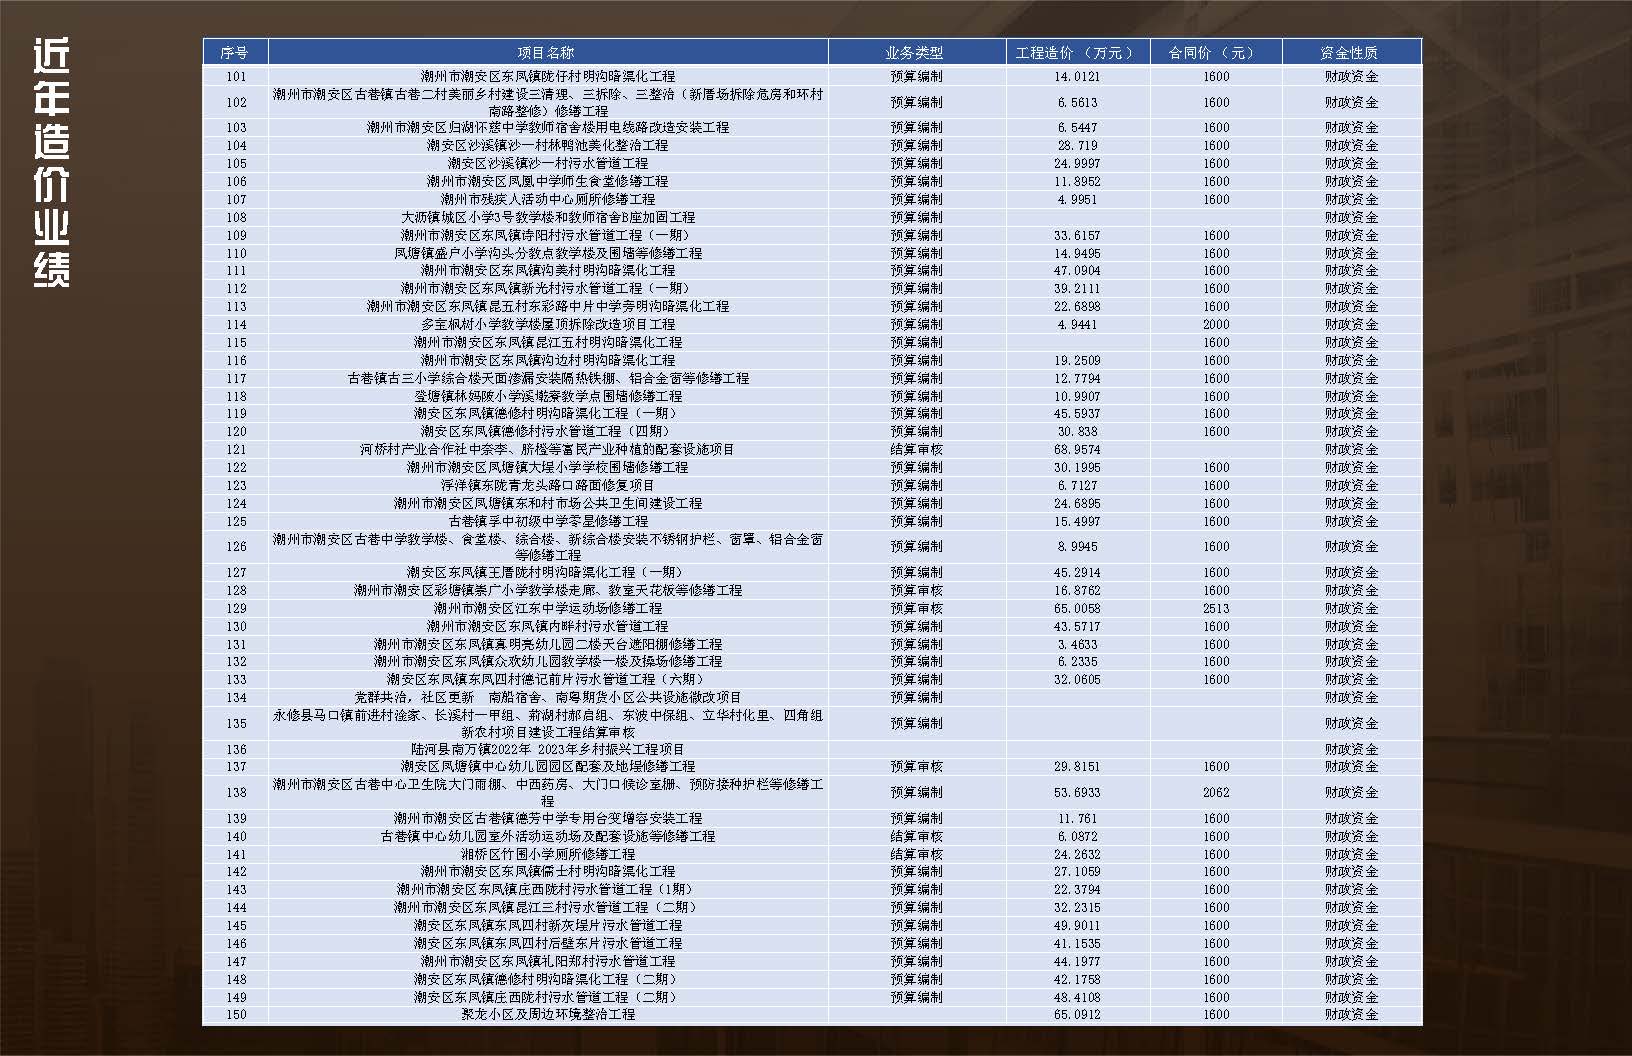
Task: Select the cost value '3.4633'
Action: tap(1077, 644)
